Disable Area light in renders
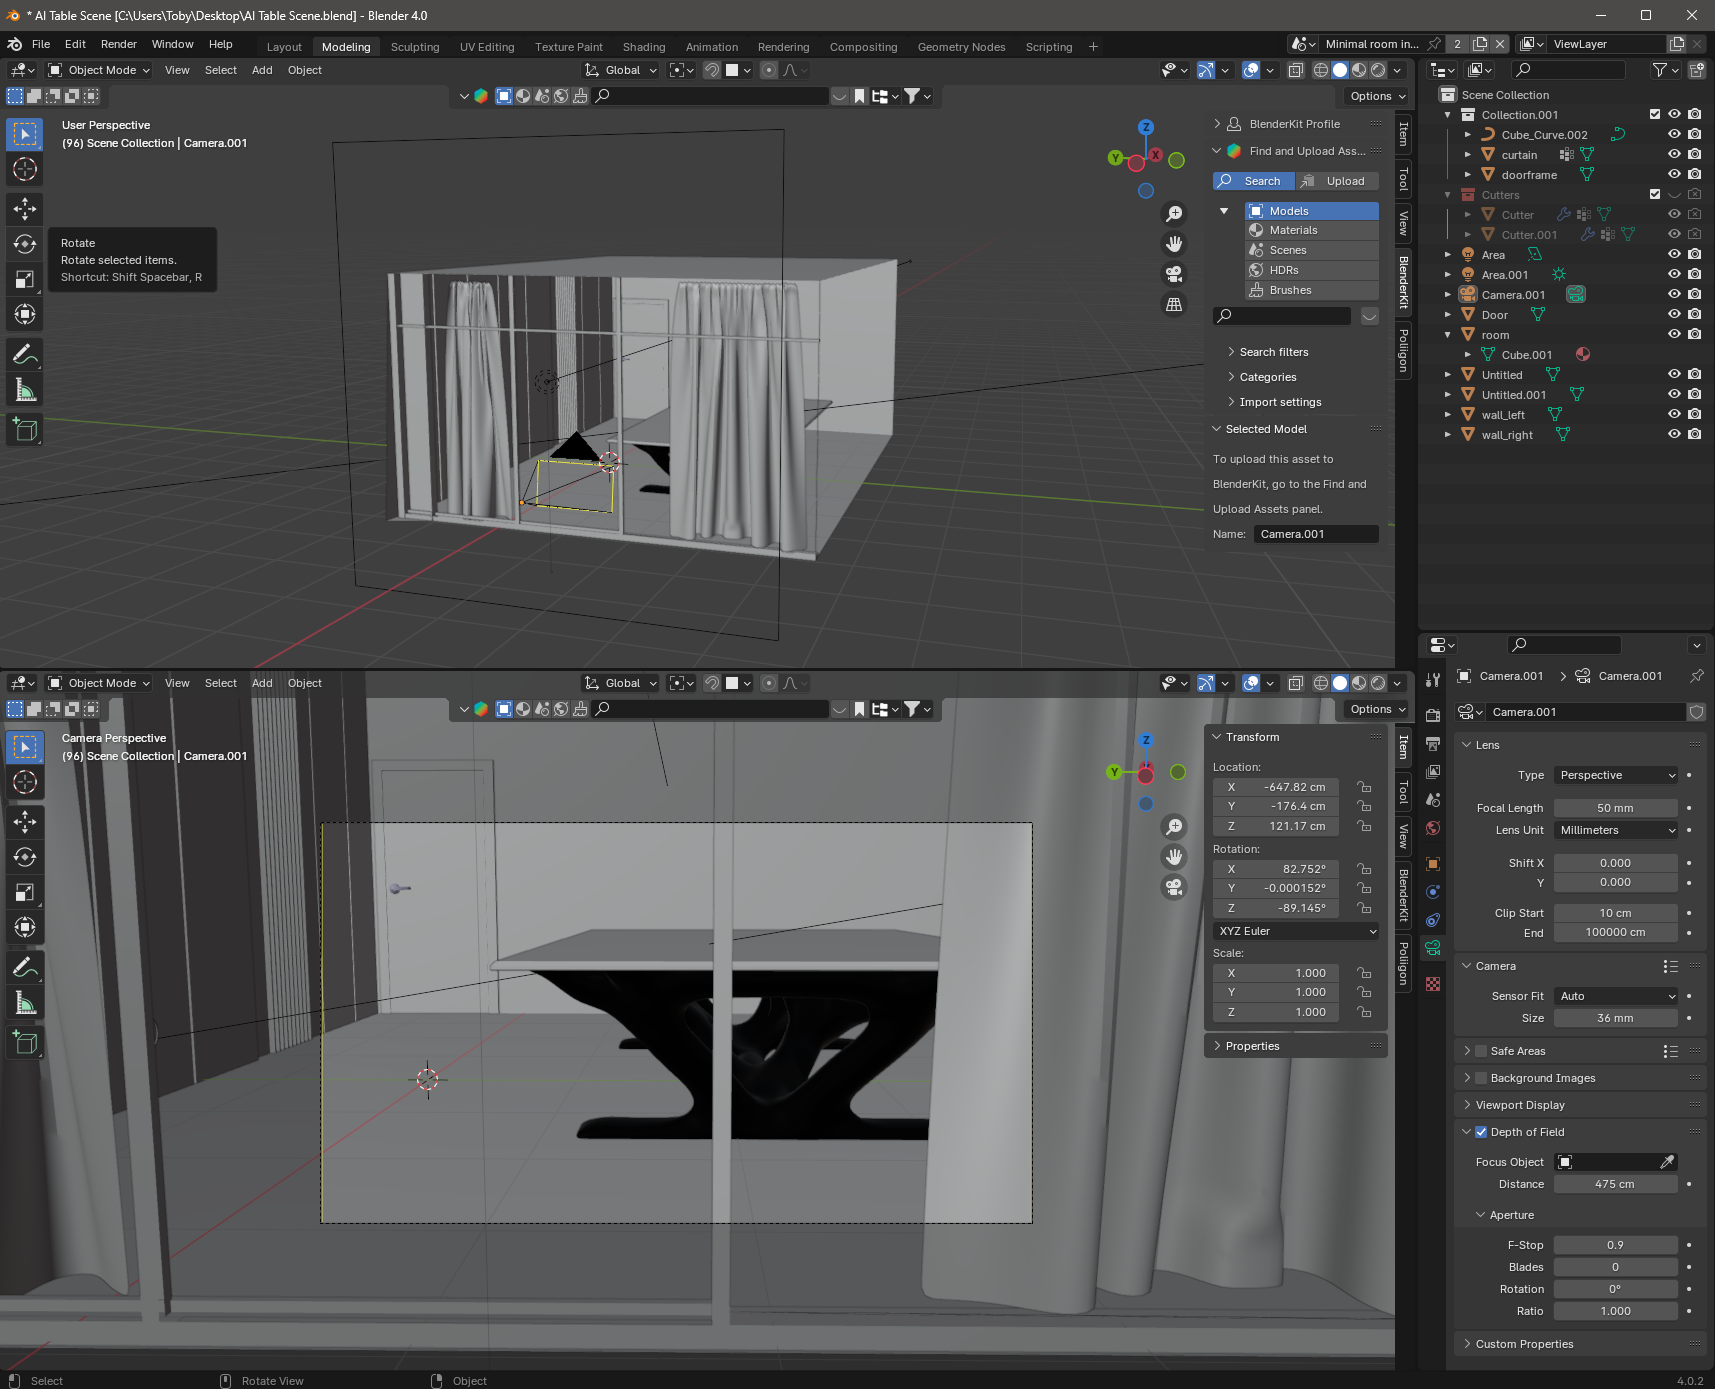 1694,254
